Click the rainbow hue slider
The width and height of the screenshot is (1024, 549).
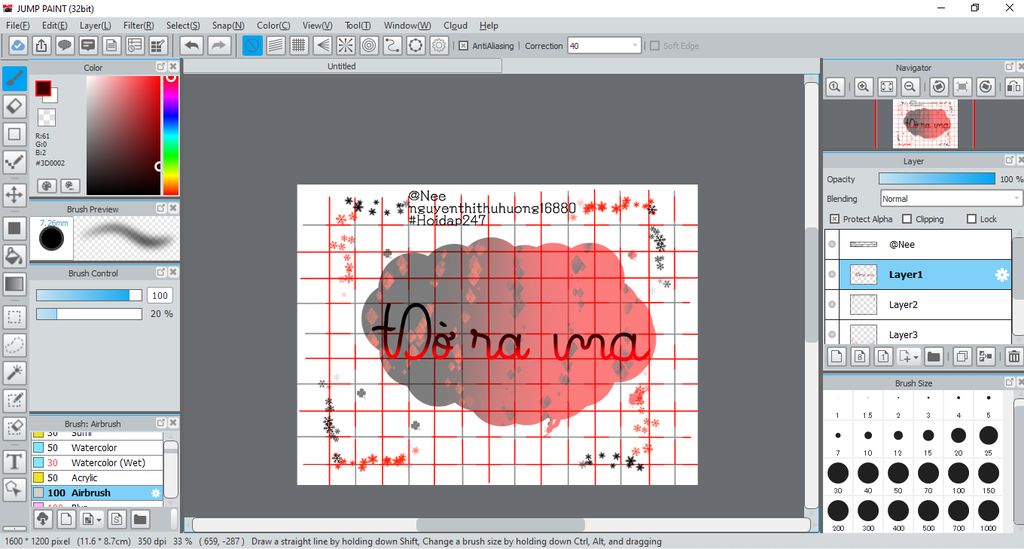170,134
